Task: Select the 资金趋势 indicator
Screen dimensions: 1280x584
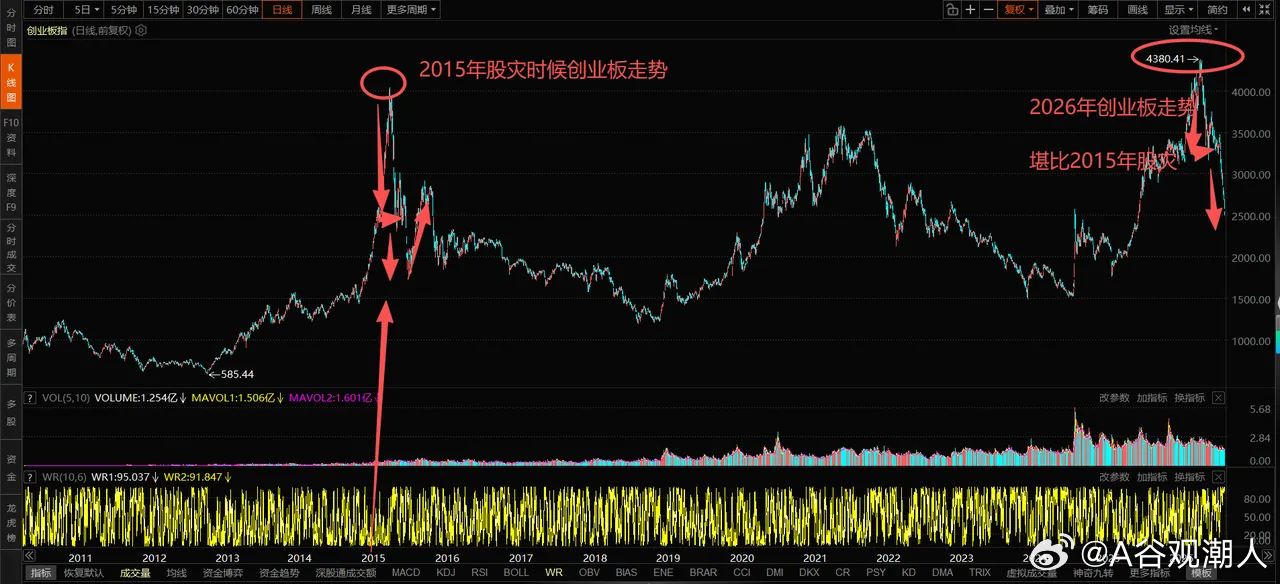Action: [279, 573]
